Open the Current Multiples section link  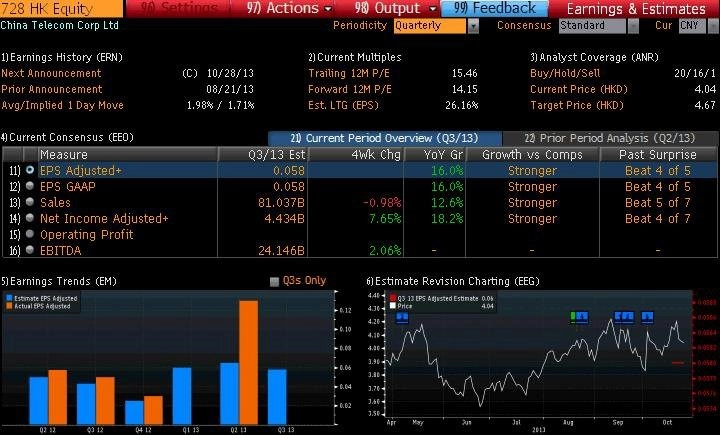tap(354, 57)
